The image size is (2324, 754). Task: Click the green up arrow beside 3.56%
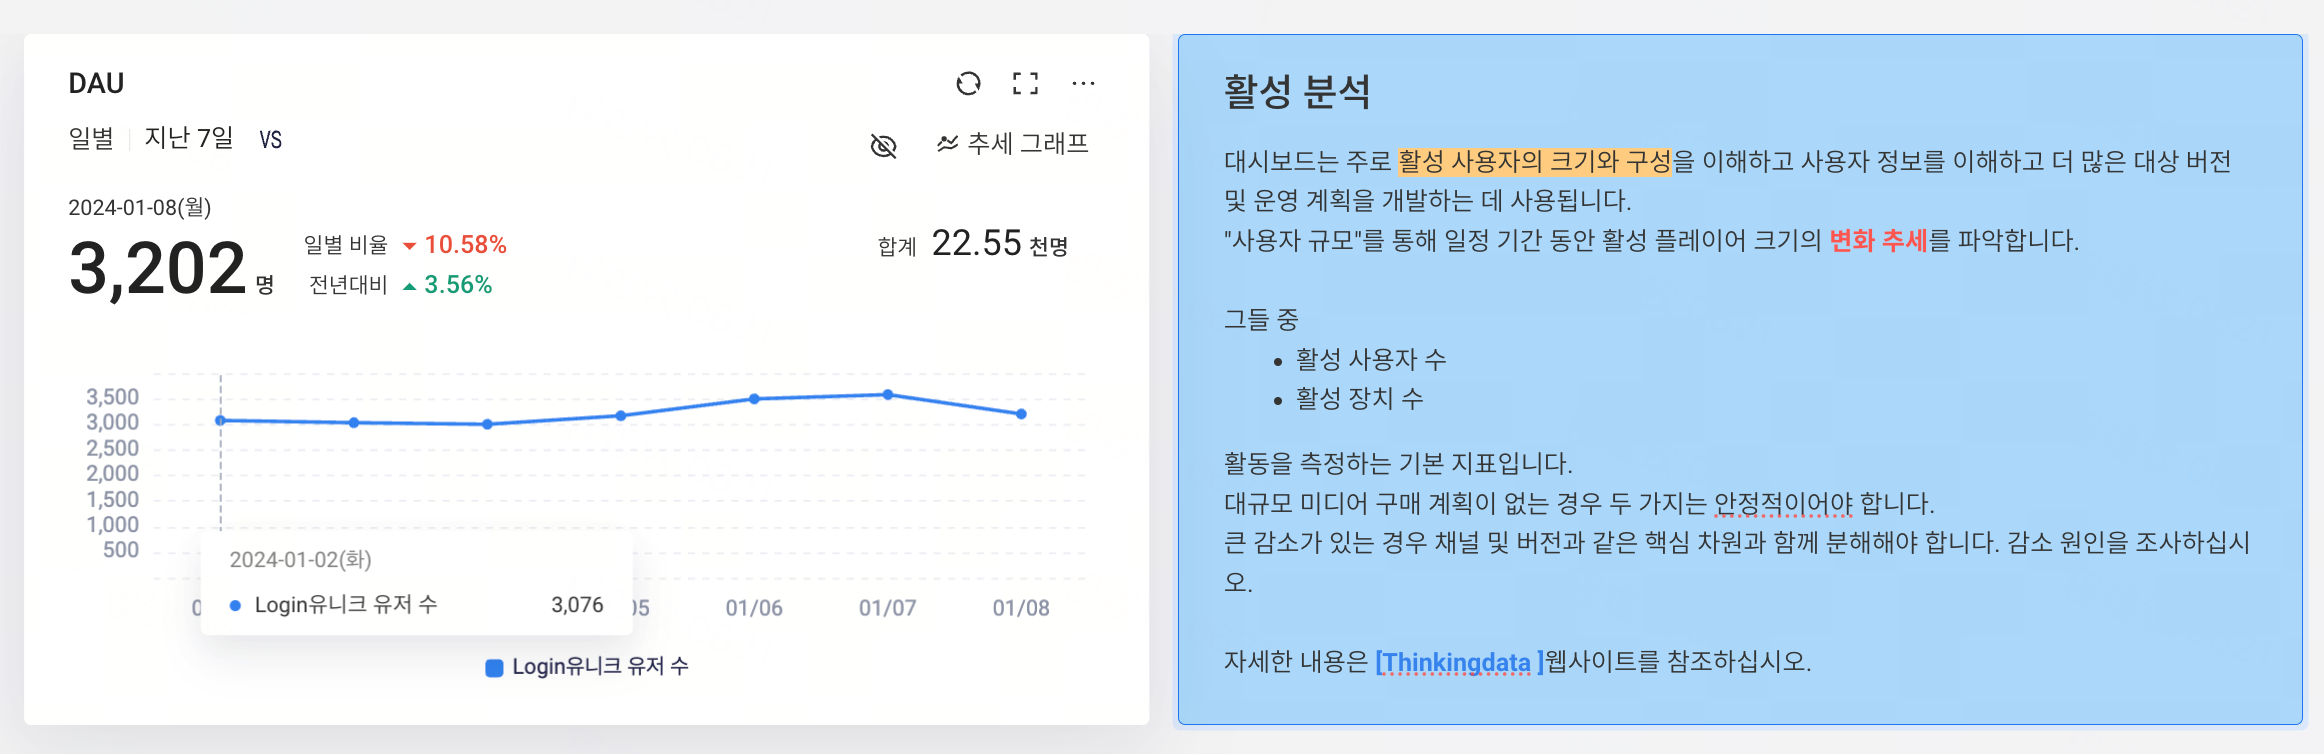coord(409,287)
